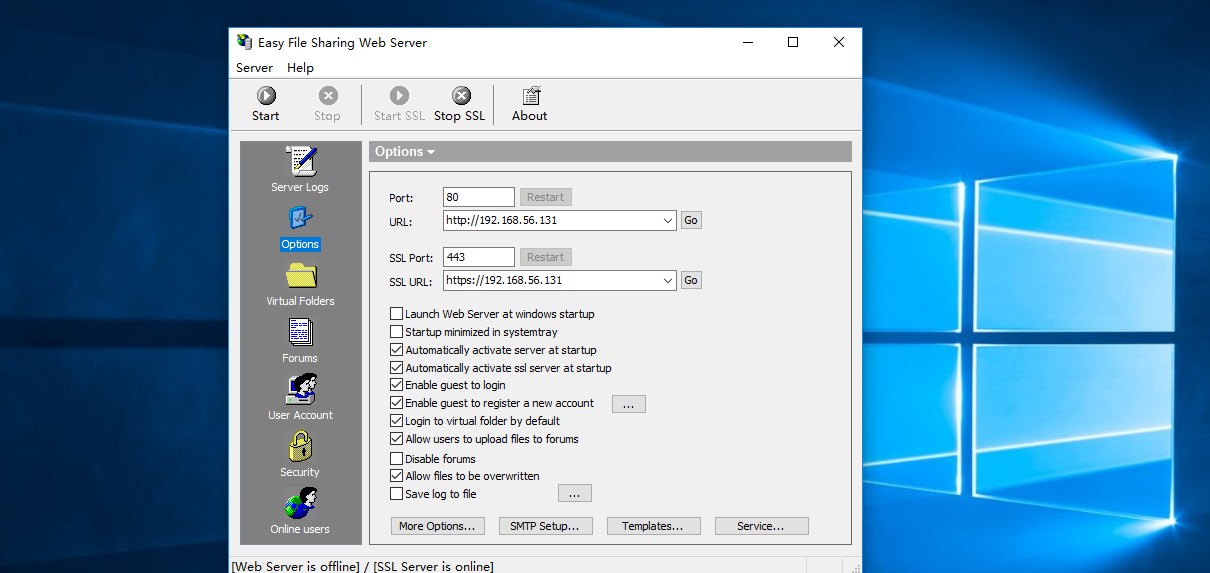
Task: Click into the SSL Port input field
Action: coord(478,257)
